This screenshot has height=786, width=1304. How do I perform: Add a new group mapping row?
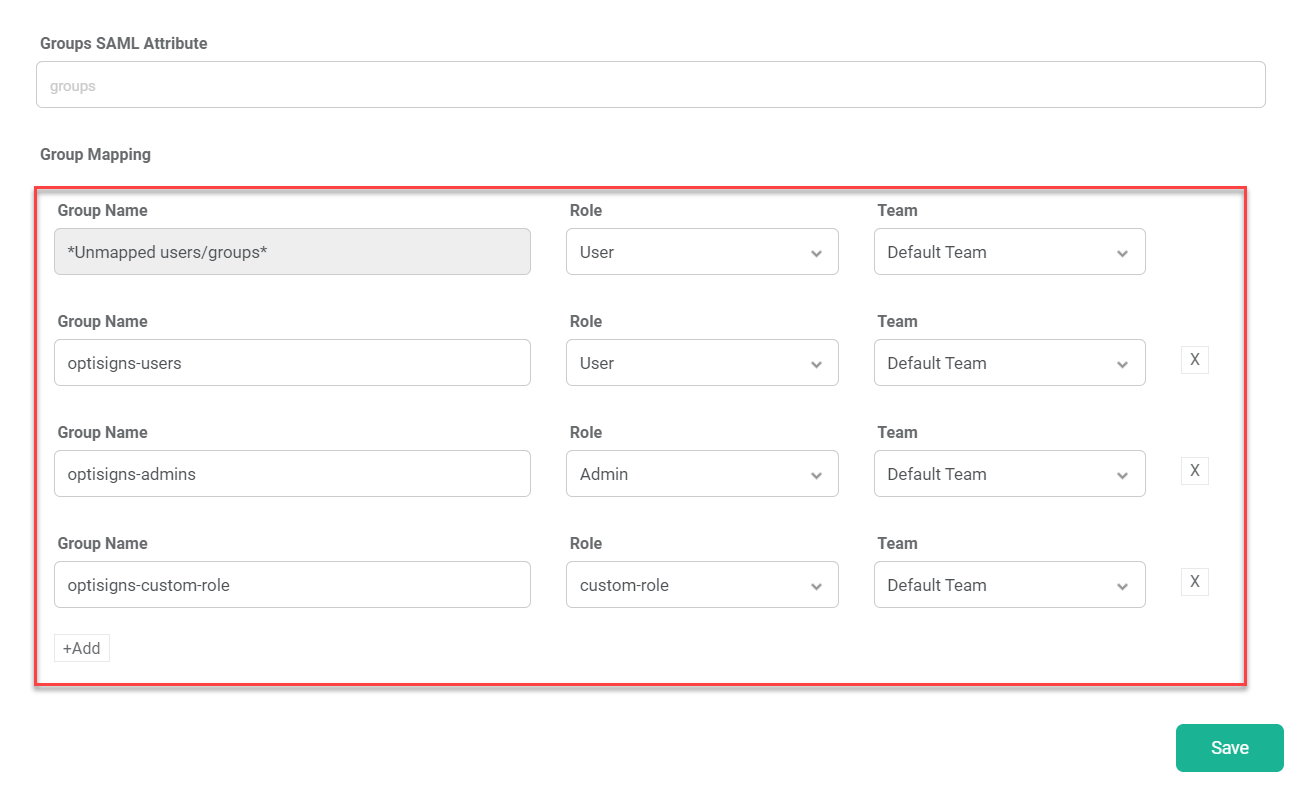click(82, 648)
